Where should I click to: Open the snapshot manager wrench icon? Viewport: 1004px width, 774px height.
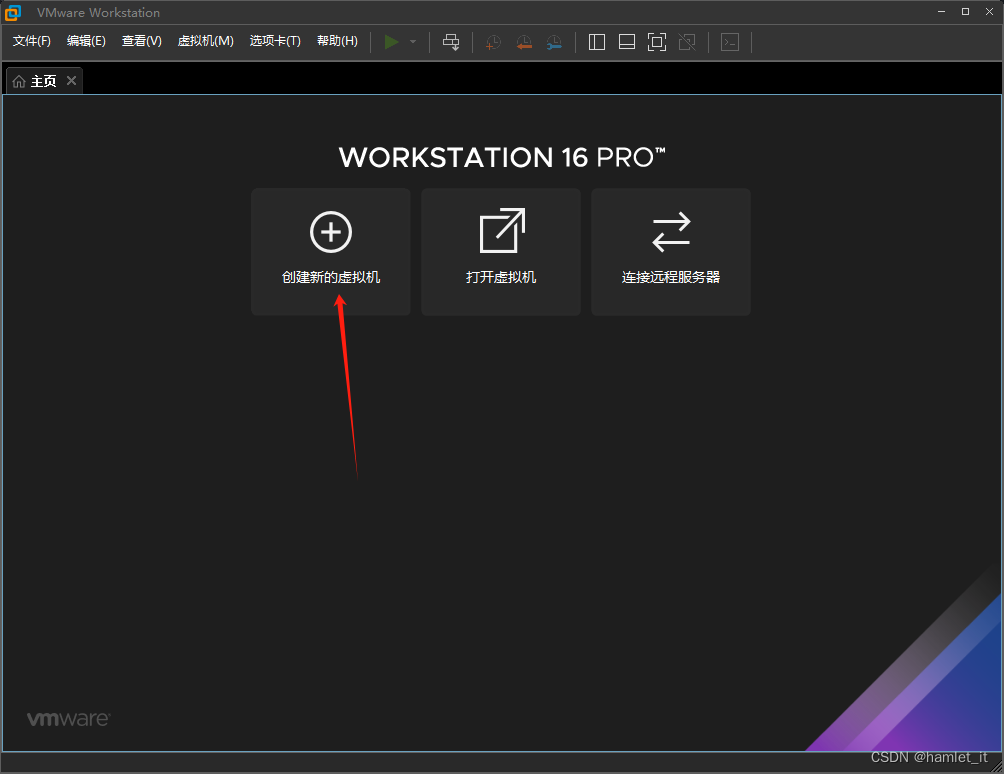(554, 42)
